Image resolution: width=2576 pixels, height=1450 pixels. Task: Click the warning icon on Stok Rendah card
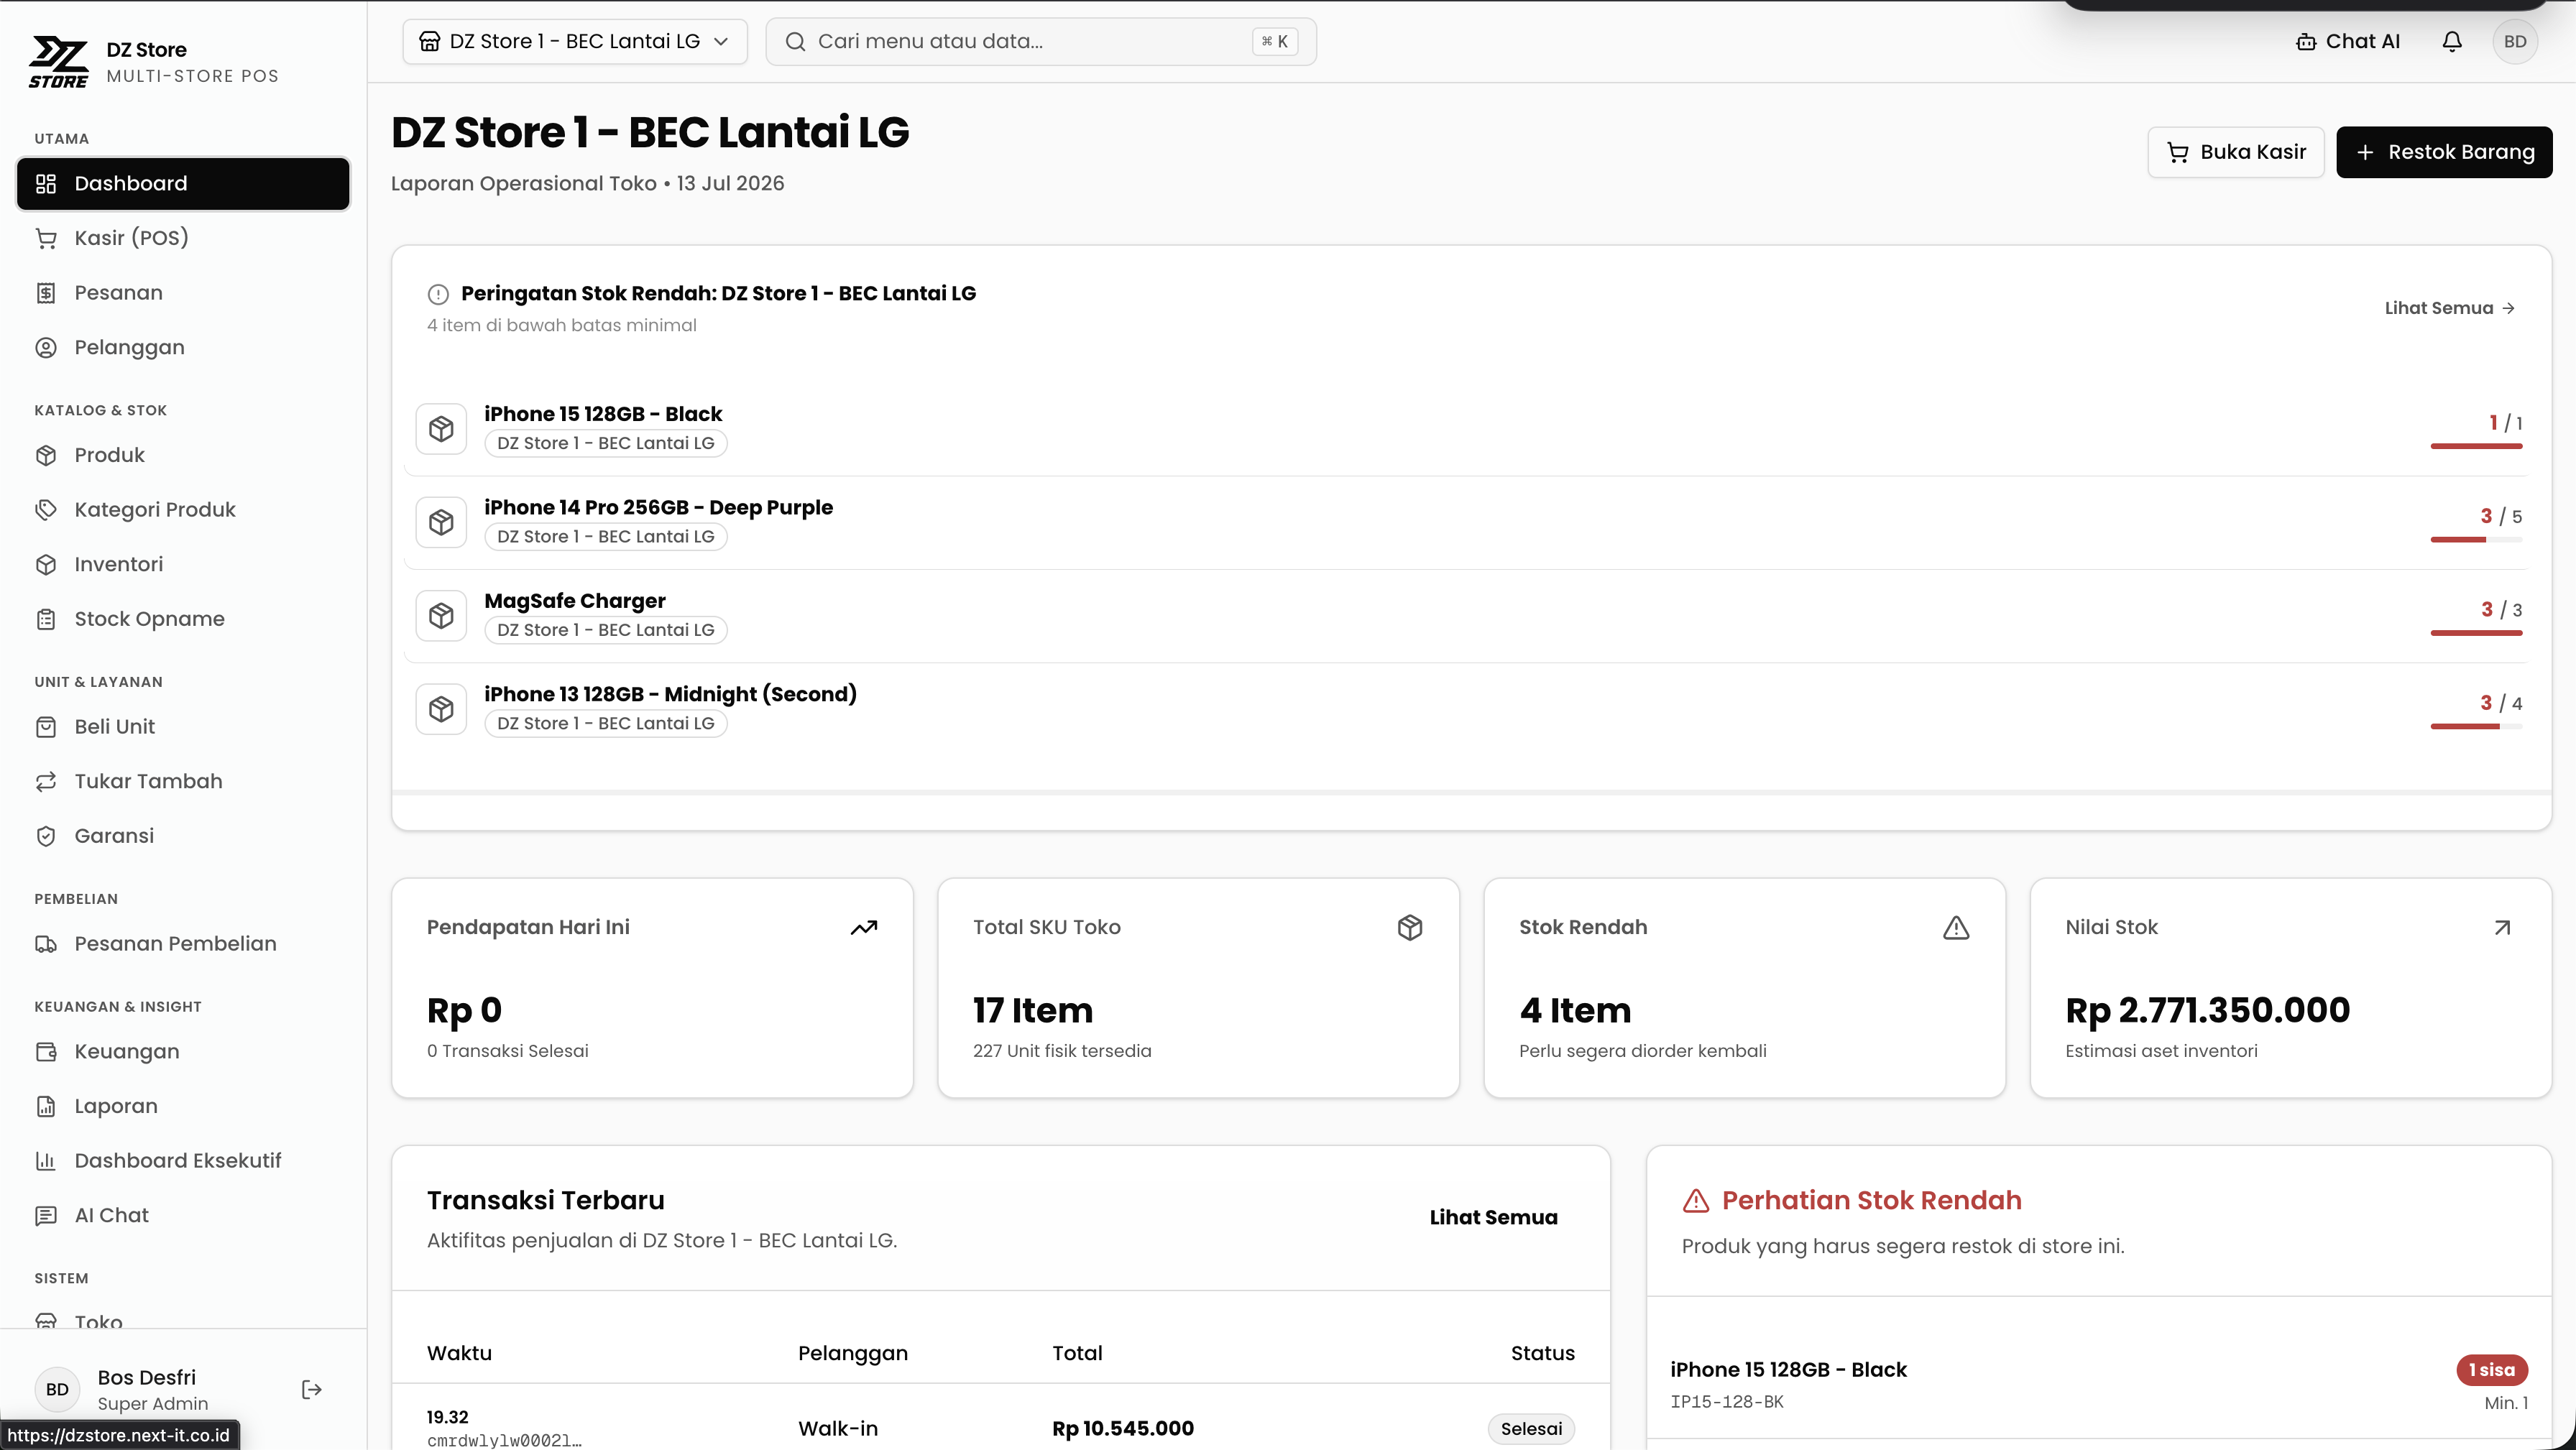pos(1956,928)
